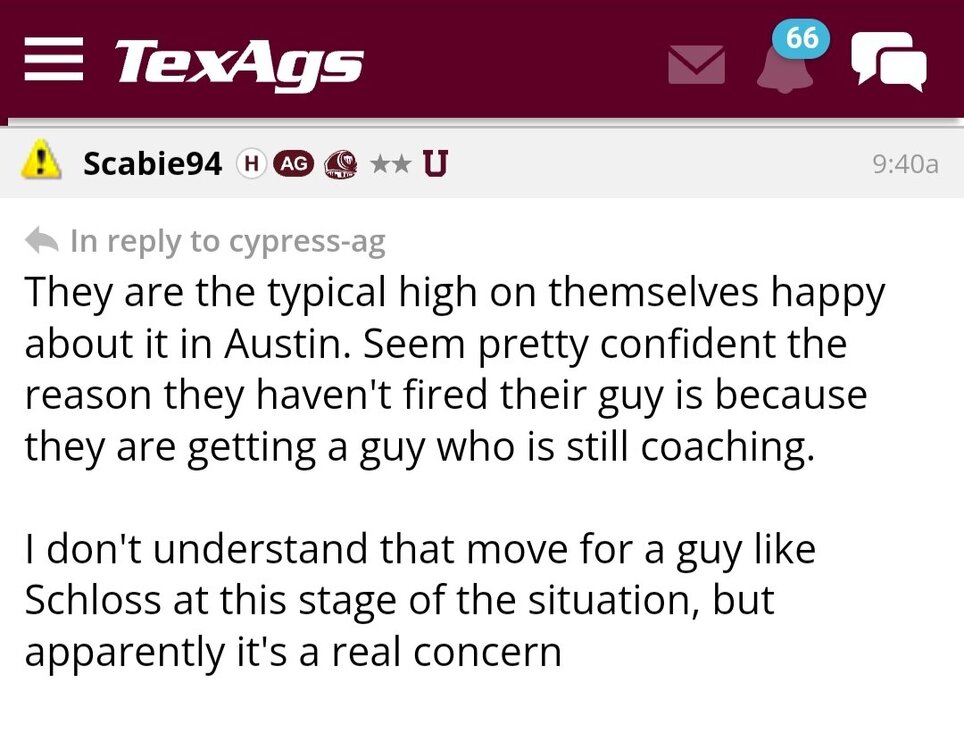
Task: Click the two-star rating badge
Action: click(x=390, y=163)
